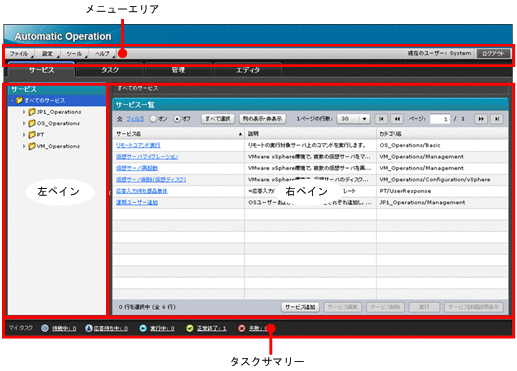
Task: Click the sort arrow in サービス名 header
Action: coord(240,134)
